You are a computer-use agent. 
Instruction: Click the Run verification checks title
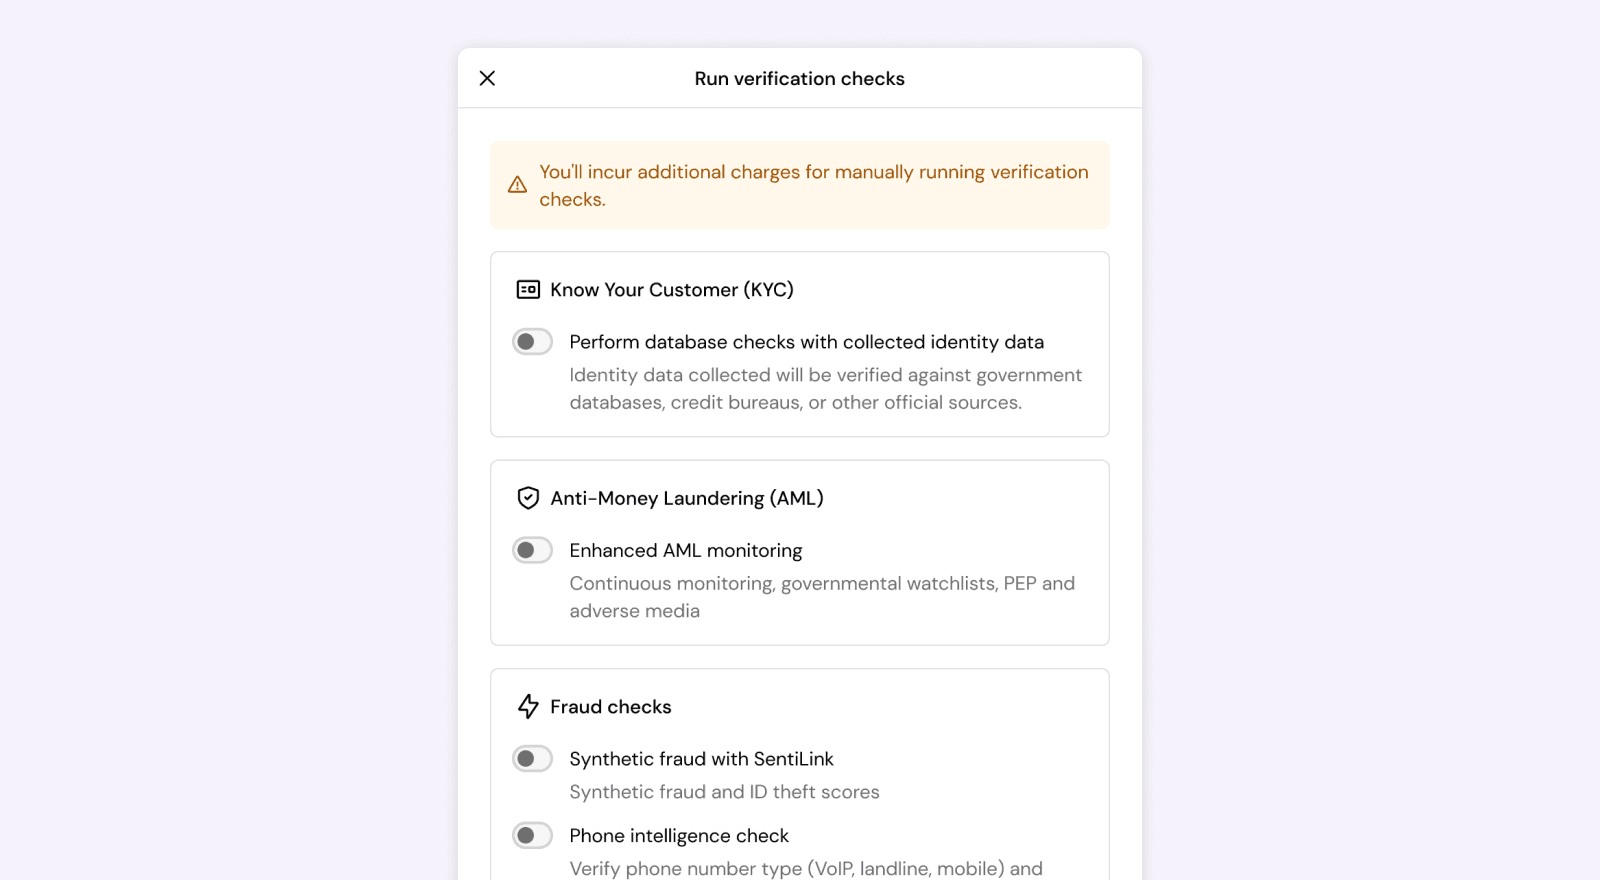point(799,78)
